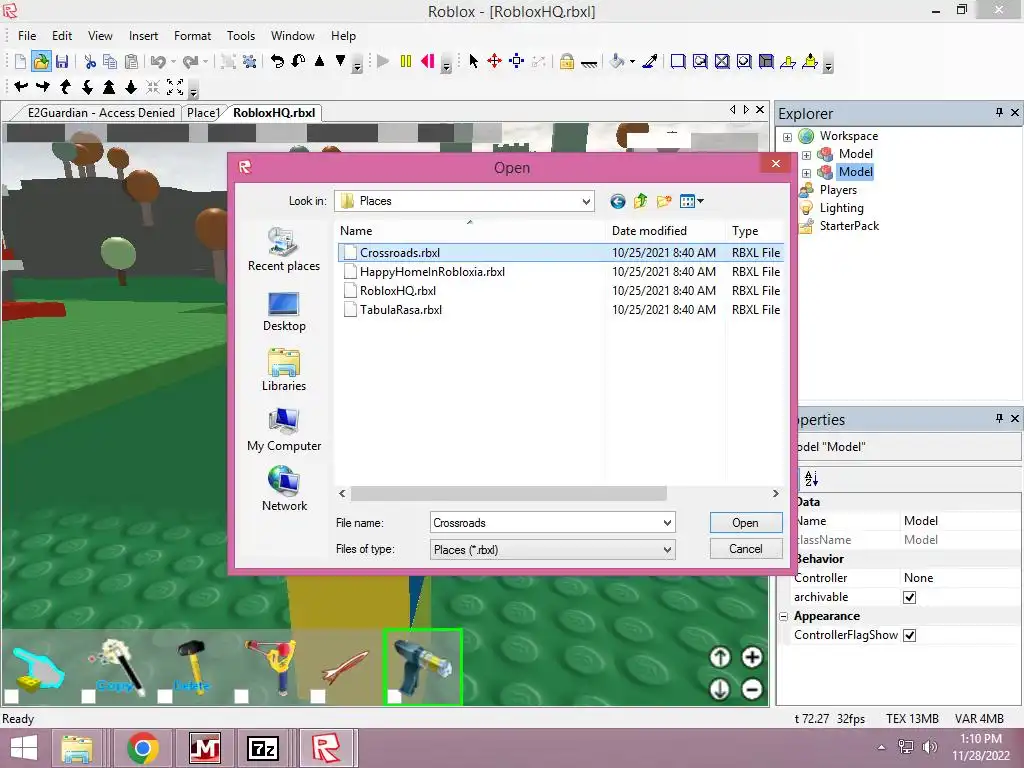The height and width of the screenshot is (768, 1024).
Task: Select the red Move cross tool
Action: [x=494, y=61]
